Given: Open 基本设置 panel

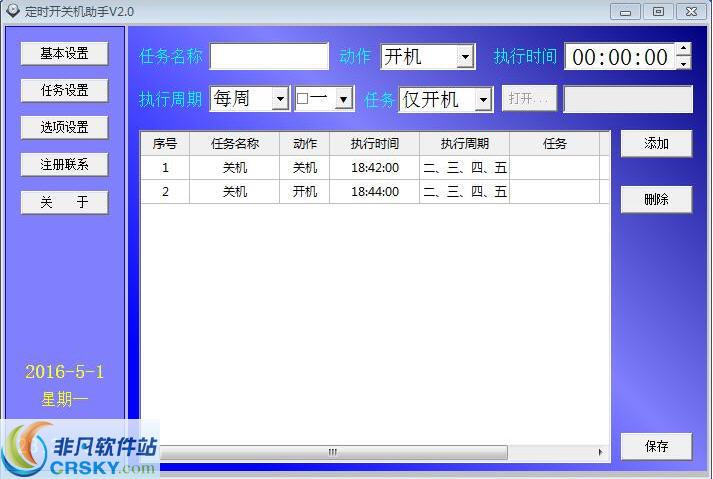Looking at the screenshot, I should tap(65, 54).
